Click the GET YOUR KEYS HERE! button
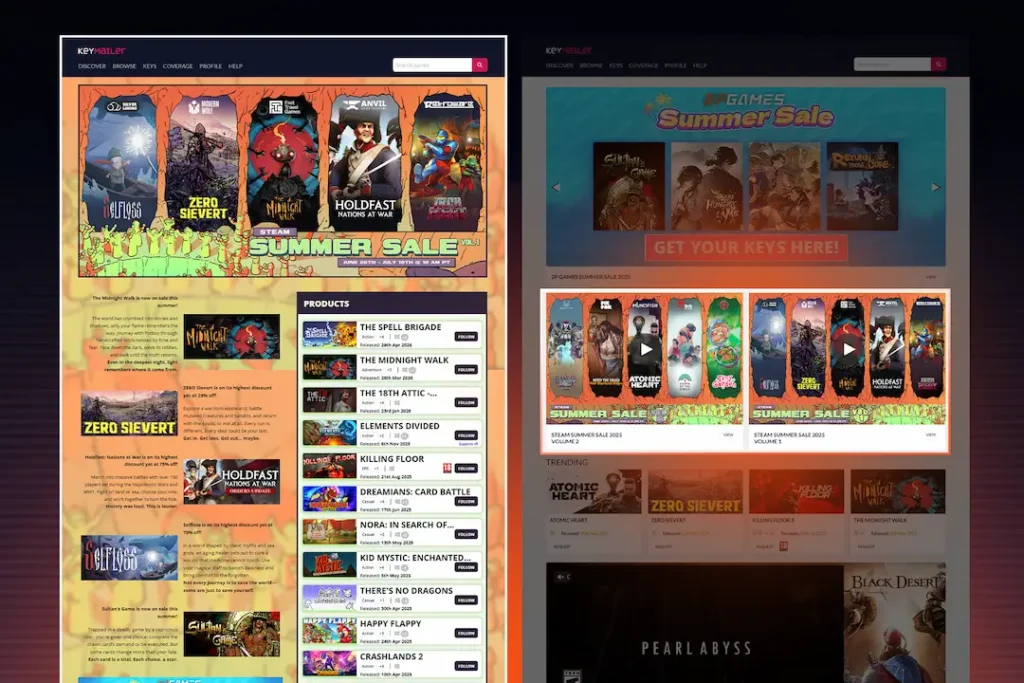 pos(746,247)
